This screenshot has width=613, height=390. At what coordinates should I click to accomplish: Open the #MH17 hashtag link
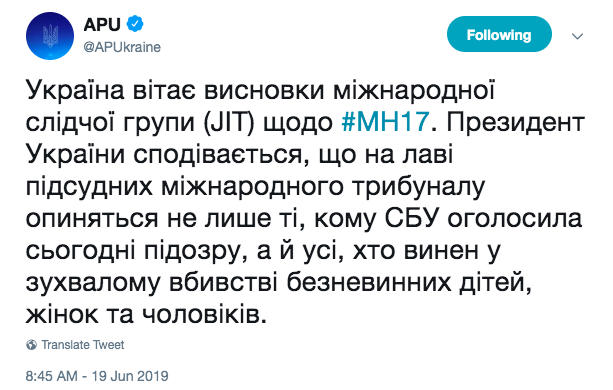(x=385, y=122)
